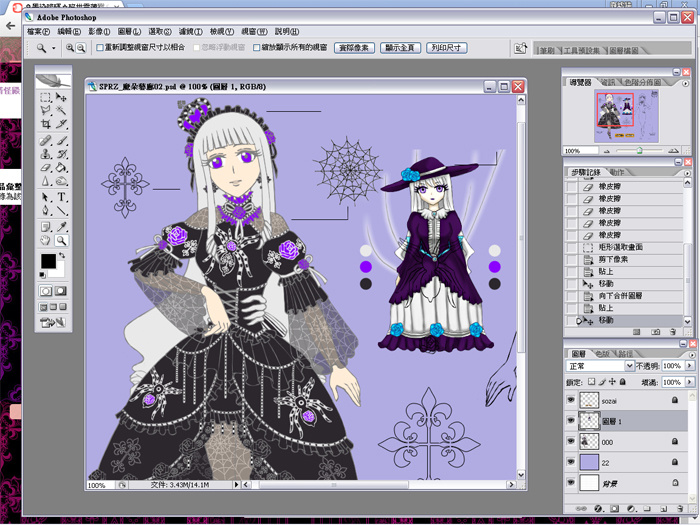Screen dimensions: 700x525
Task: Swap foreground and background colors
Action: 62,255
